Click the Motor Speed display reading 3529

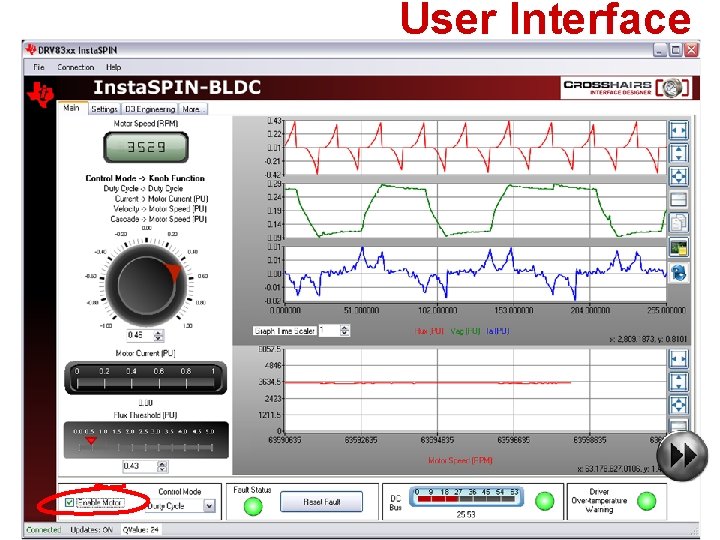coord(146,147)
